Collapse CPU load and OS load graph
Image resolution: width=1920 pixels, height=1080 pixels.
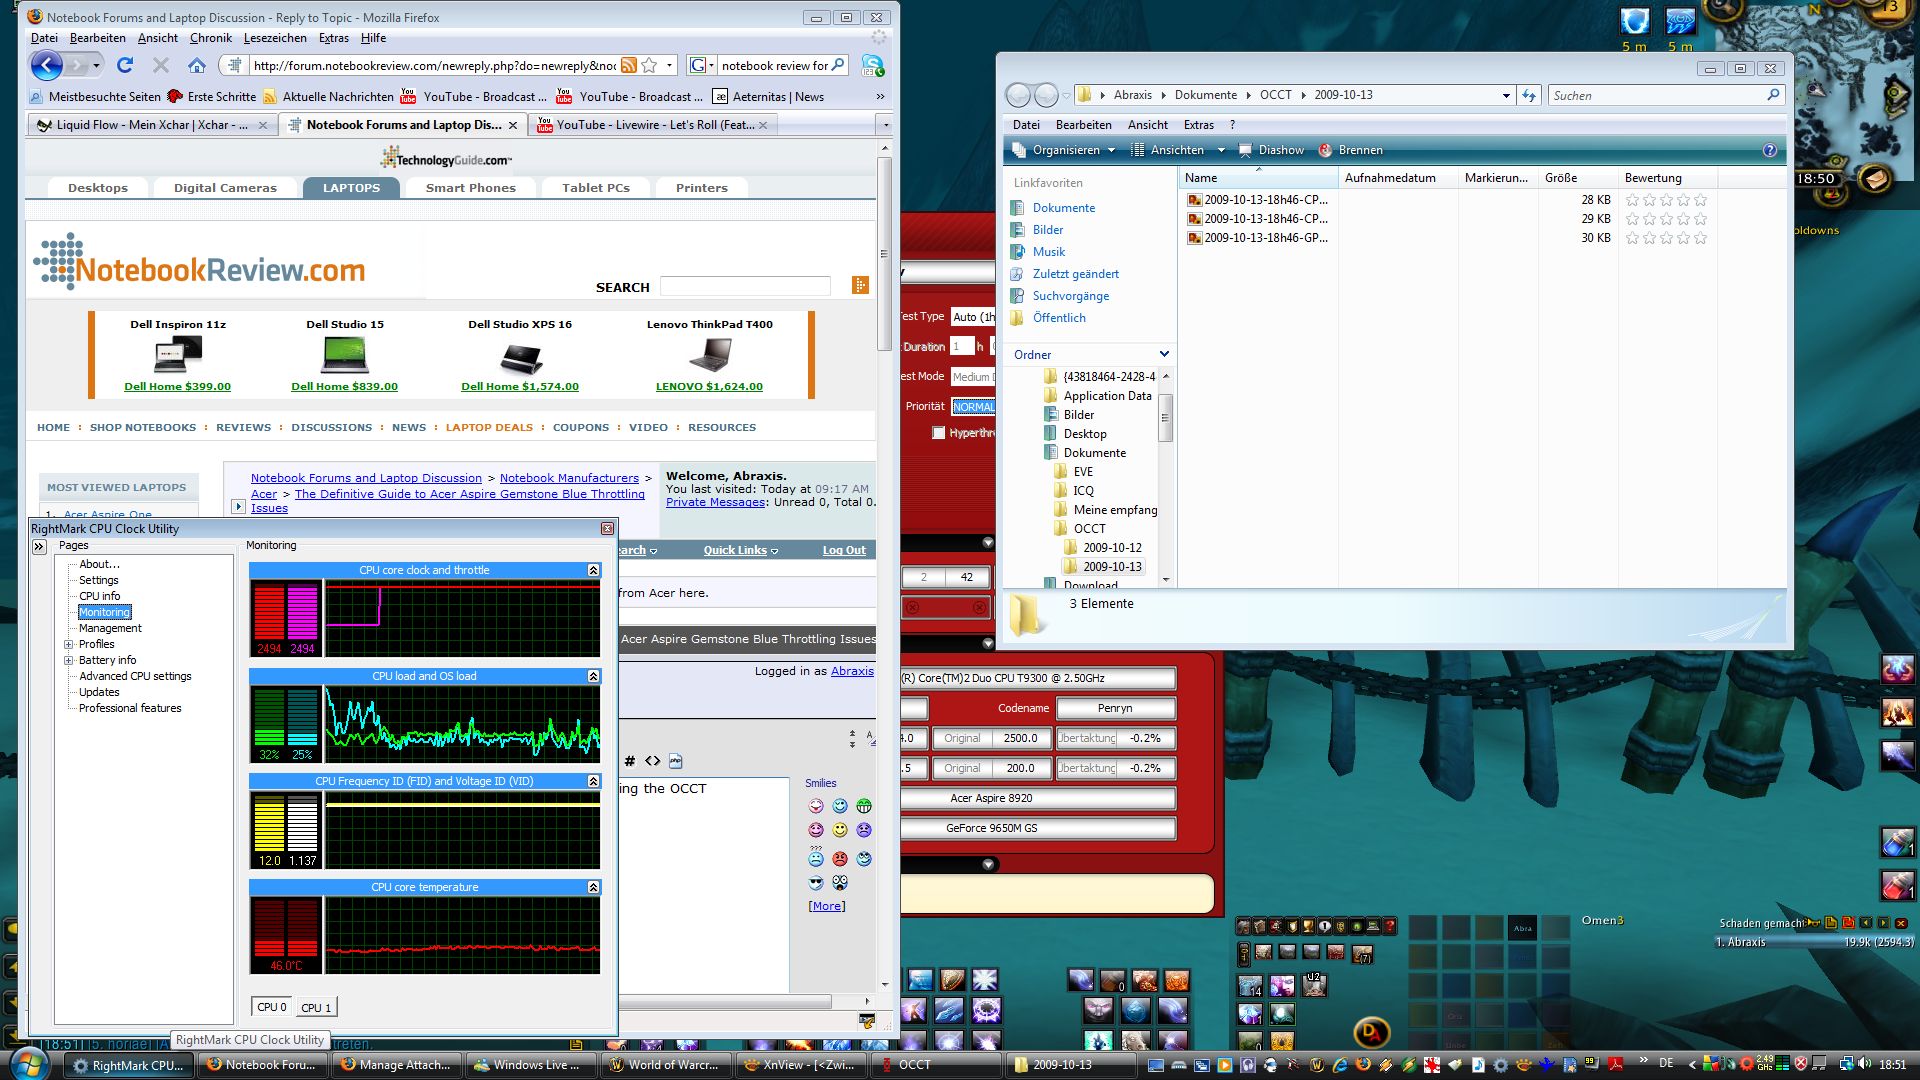(593, 676)
